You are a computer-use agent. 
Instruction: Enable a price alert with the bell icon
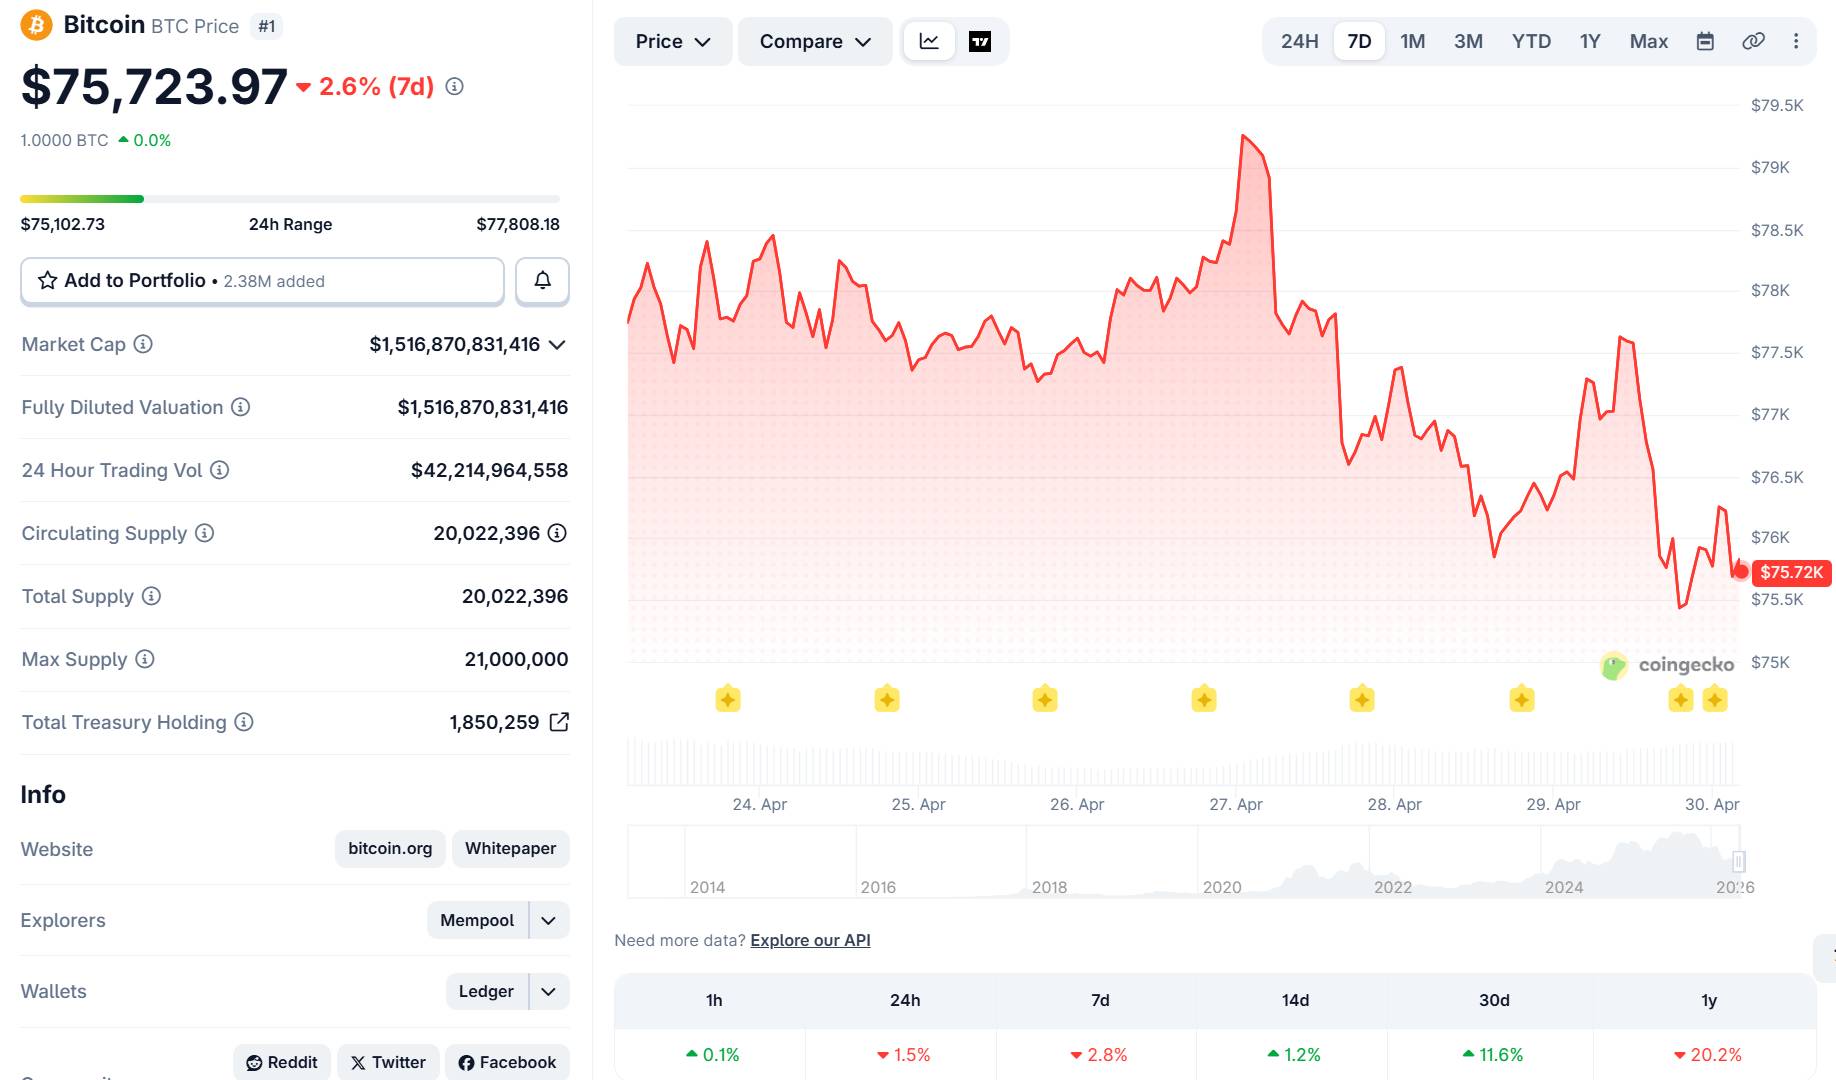(x=542, y=281)
